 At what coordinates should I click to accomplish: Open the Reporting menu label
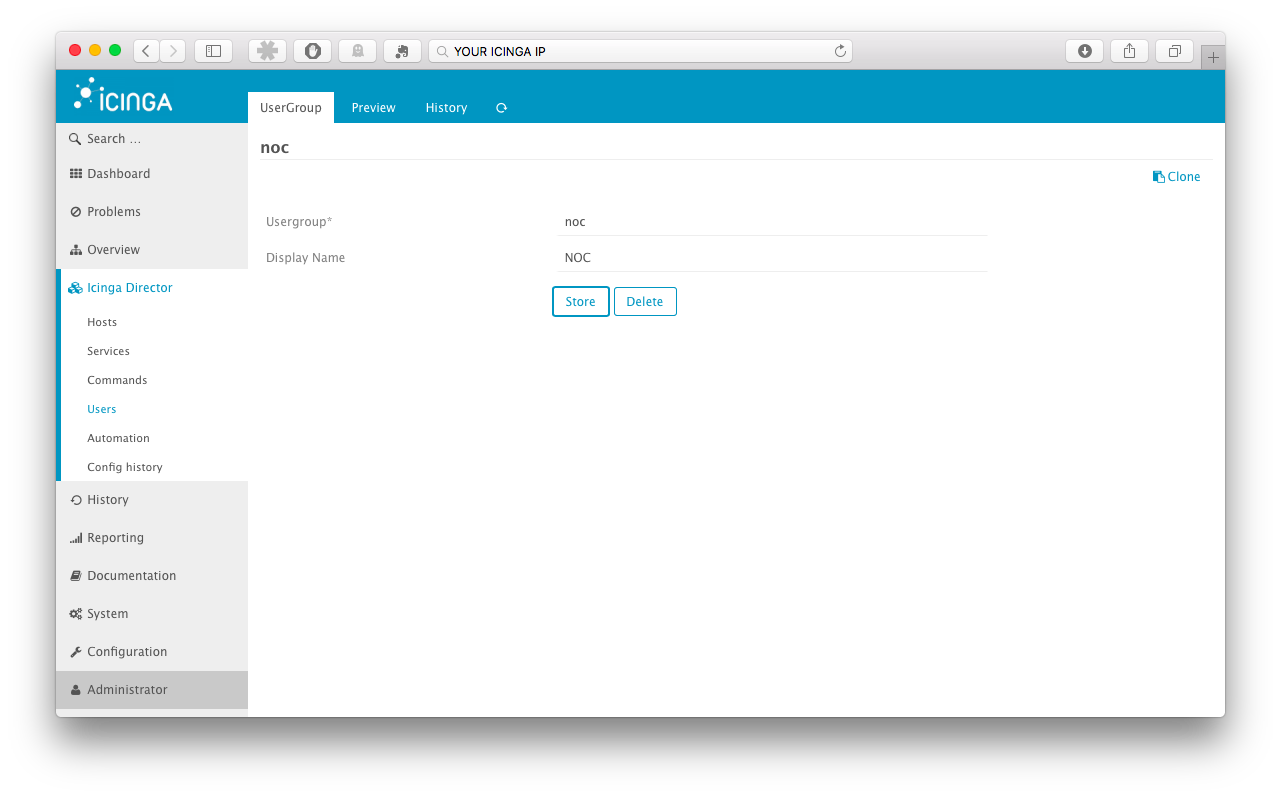coord(116,538)
